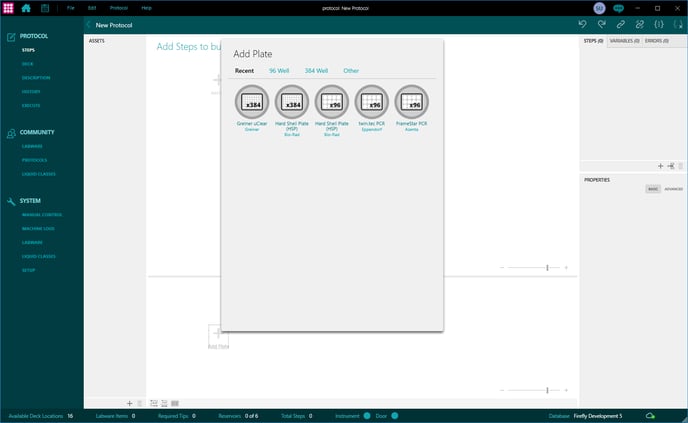Viewport: 688px width, 423px height.
Task: Open Machine Logs under System
Action: 38,229
